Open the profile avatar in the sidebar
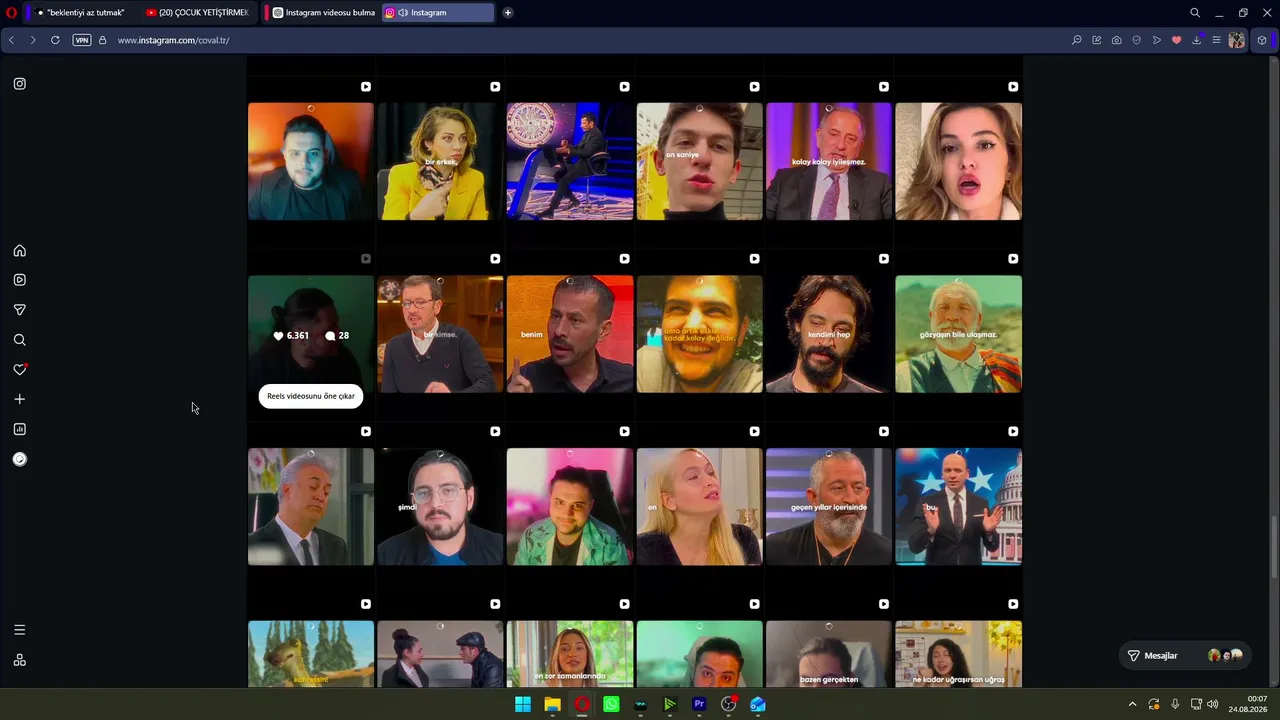1280x720 pixels. [19, 459]
